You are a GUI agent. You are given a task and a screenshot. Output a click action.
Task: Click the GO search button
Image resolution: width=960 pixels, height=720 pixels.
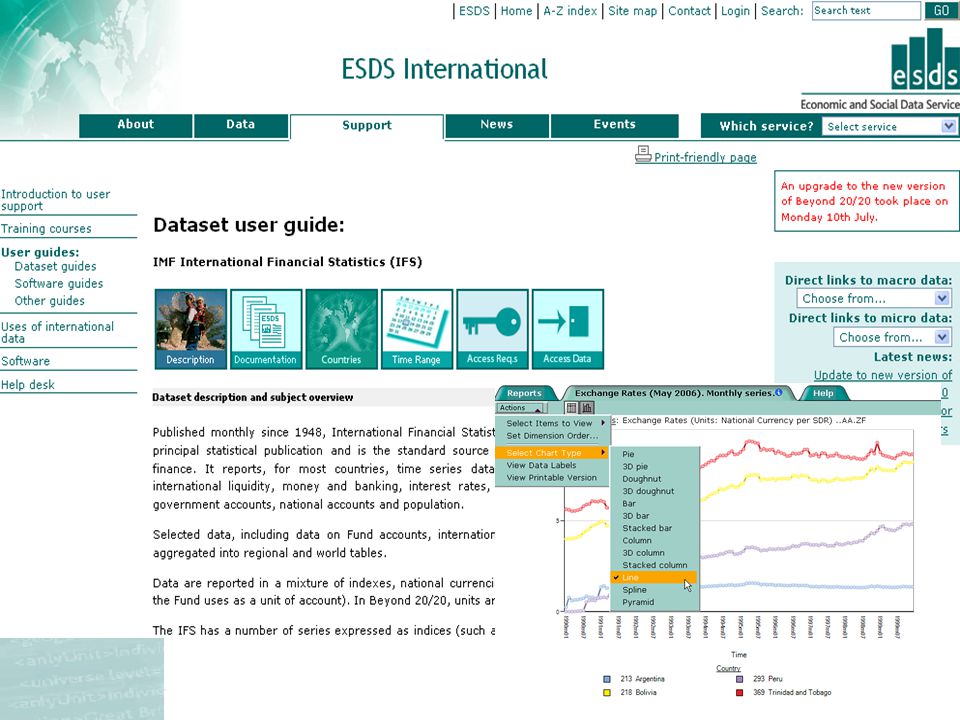(x=942, y=10)
